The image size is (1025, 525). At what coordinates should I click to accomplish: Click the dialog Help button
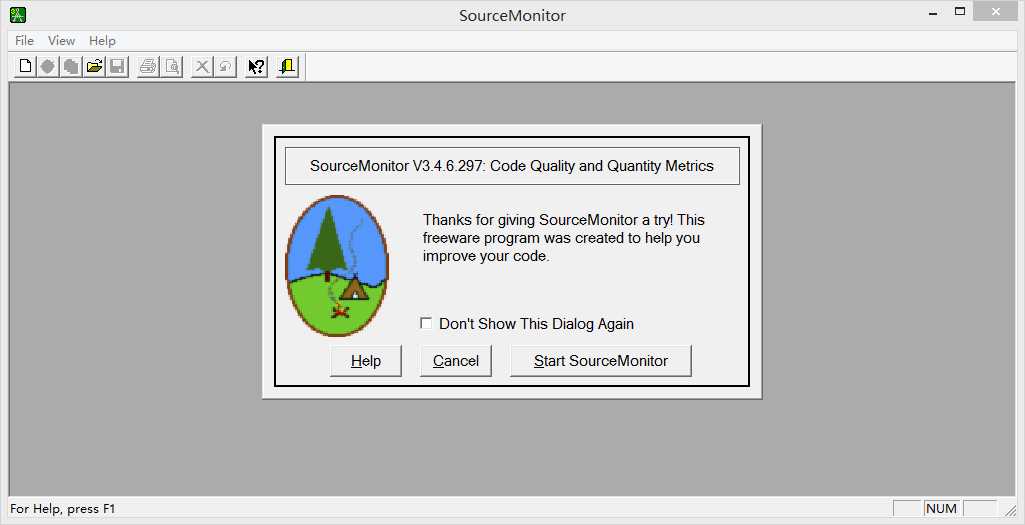point(366,361)
